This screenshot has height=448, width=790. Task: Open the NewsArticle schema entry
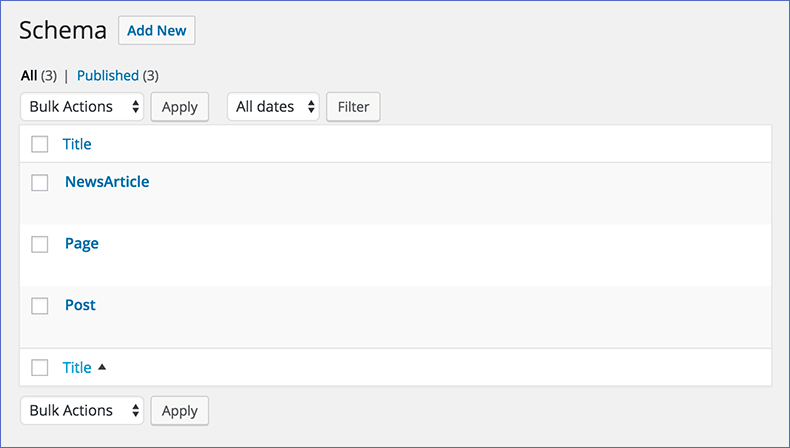107,182
